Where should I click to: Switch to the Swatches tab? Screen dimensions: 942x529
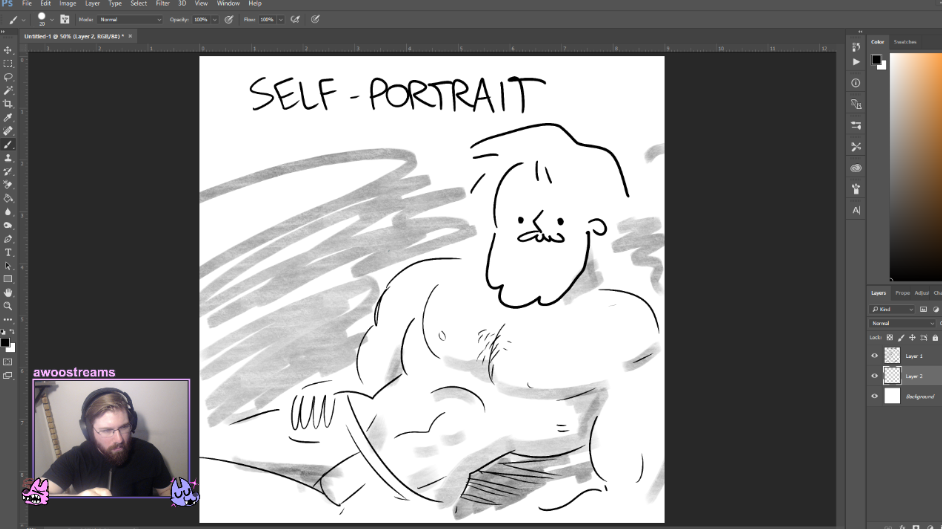pos(905,42)
